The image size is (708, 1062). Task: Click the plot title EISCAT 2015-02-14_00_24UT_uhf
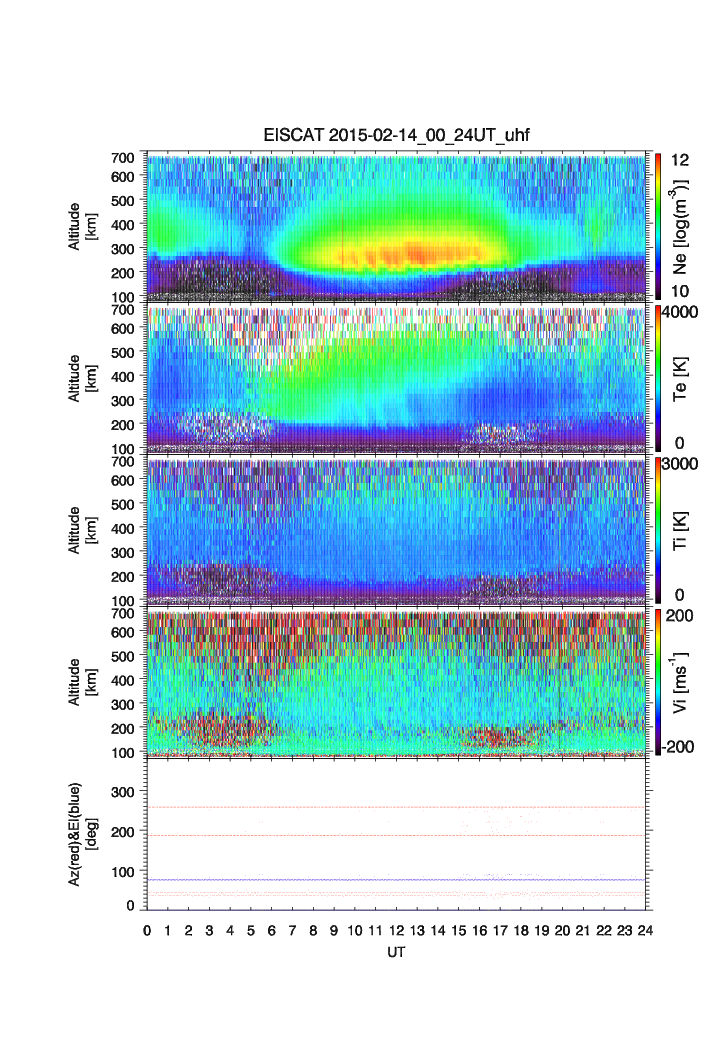[396, 135]
